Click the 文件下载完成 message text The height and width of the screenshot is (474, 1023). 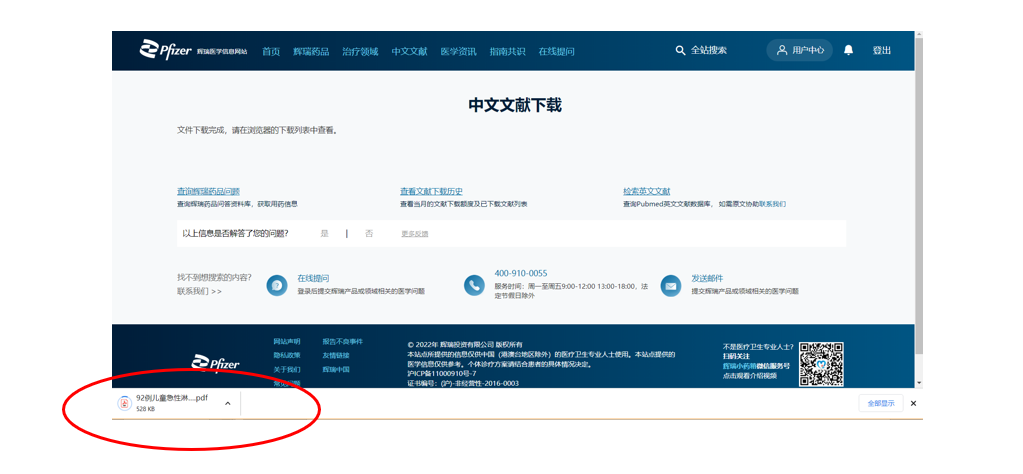point(258,130)
